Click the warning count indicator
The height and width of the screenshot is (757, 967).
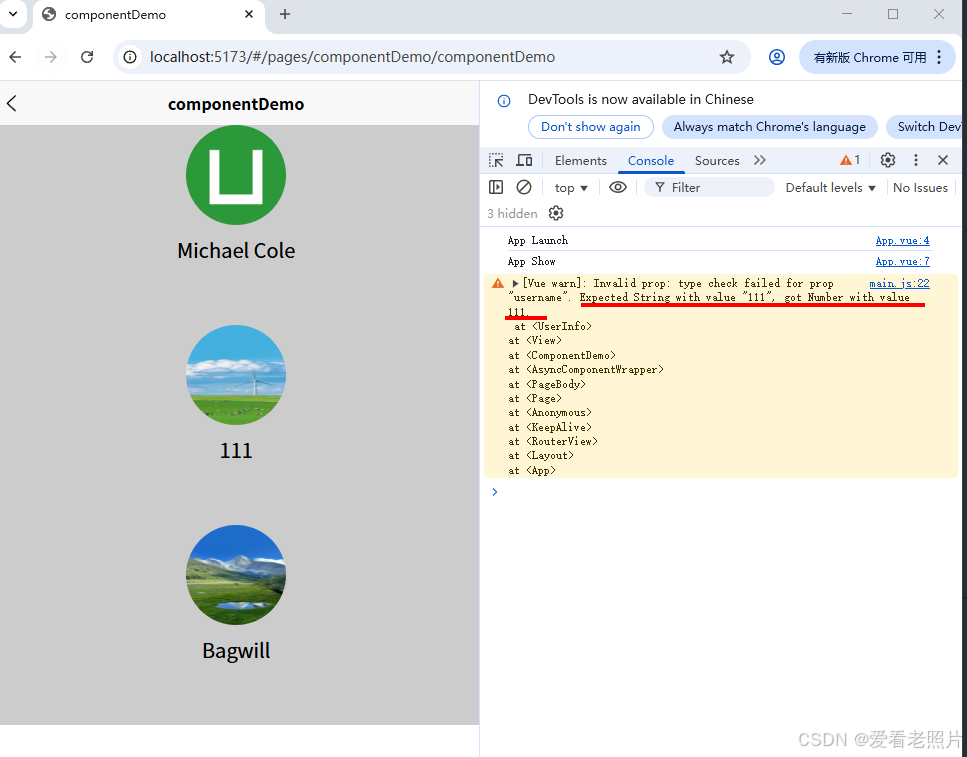(x=850, y=160)
